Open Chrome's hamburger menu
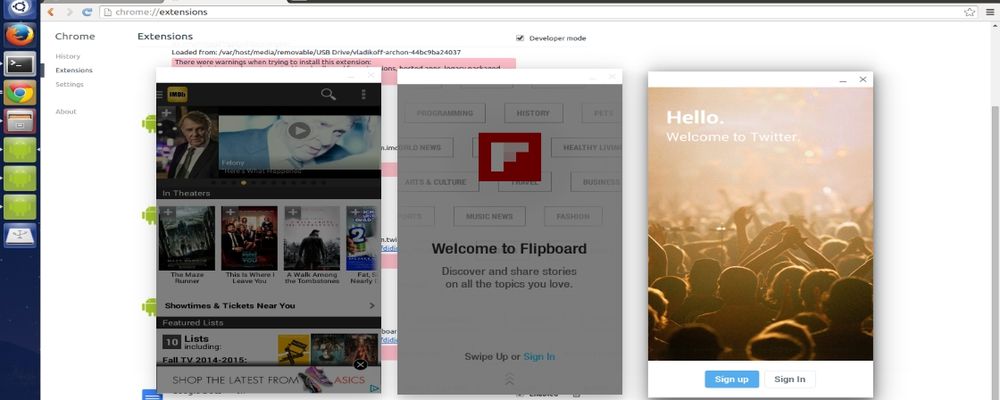The image size is (1000, 400). (x=990, y=12)
